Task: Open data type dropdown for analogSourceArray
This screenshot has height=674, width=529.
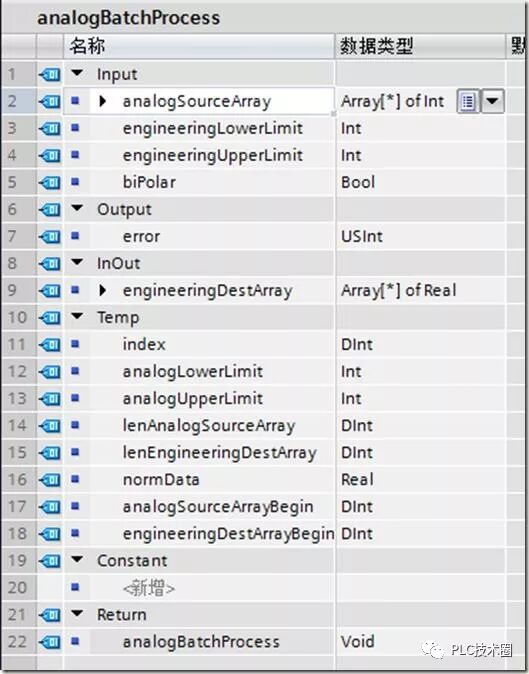Action: tap(492, 101)
